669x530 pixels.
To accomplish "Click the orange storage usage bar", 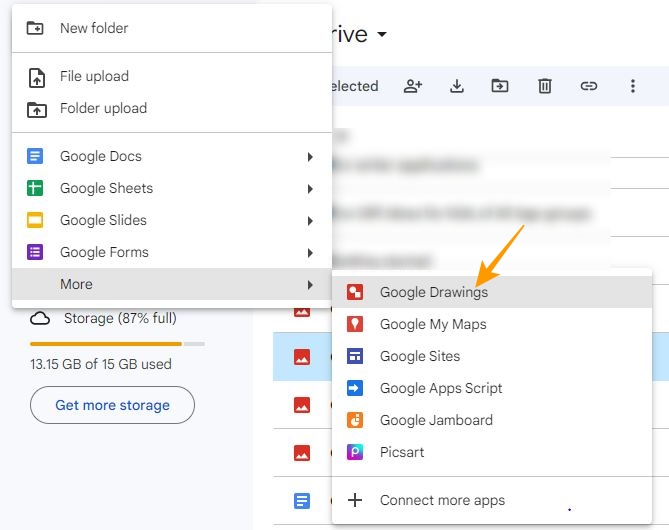I will [x=106, y=344].
